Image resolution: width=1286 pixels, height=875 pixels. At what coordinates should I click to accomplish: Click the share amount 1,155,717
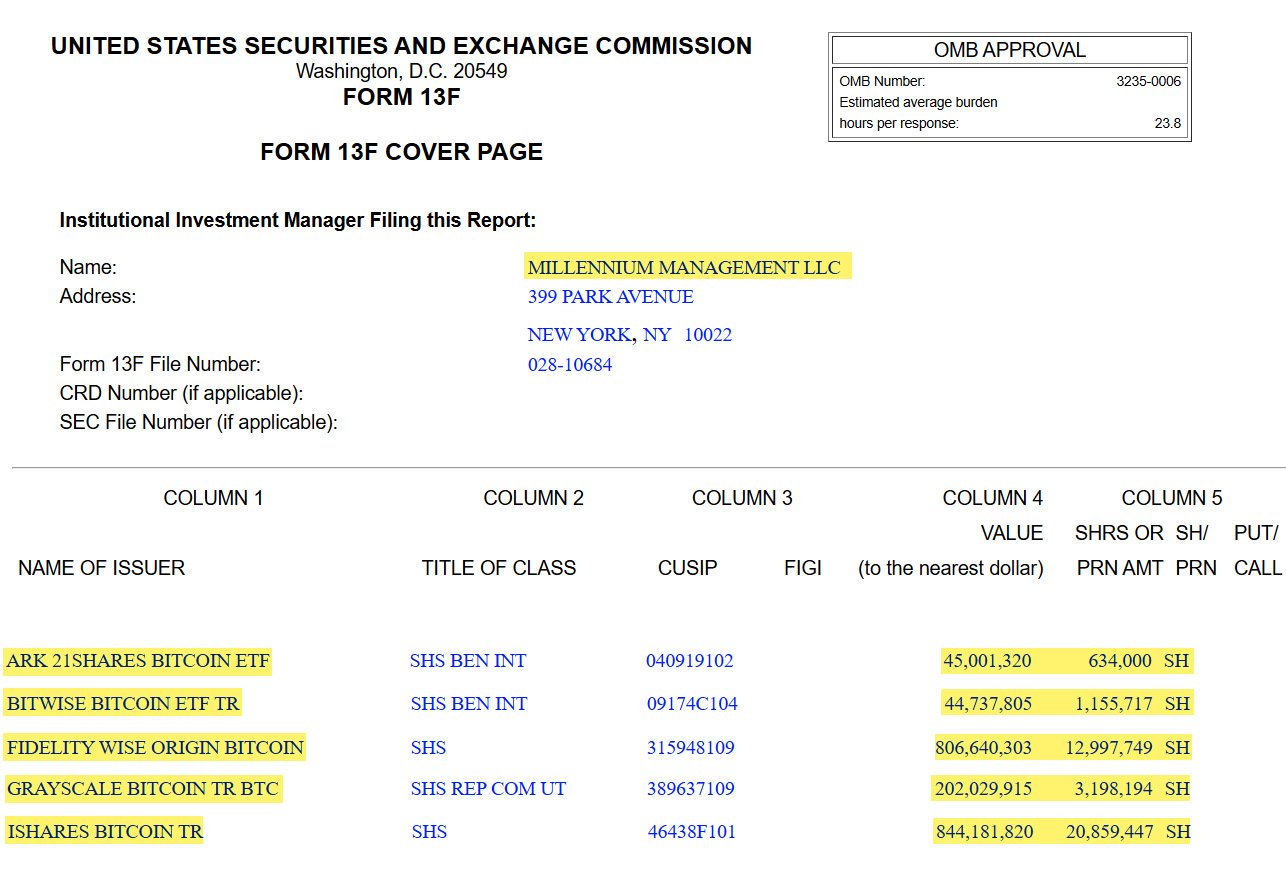coord(1114,704)
